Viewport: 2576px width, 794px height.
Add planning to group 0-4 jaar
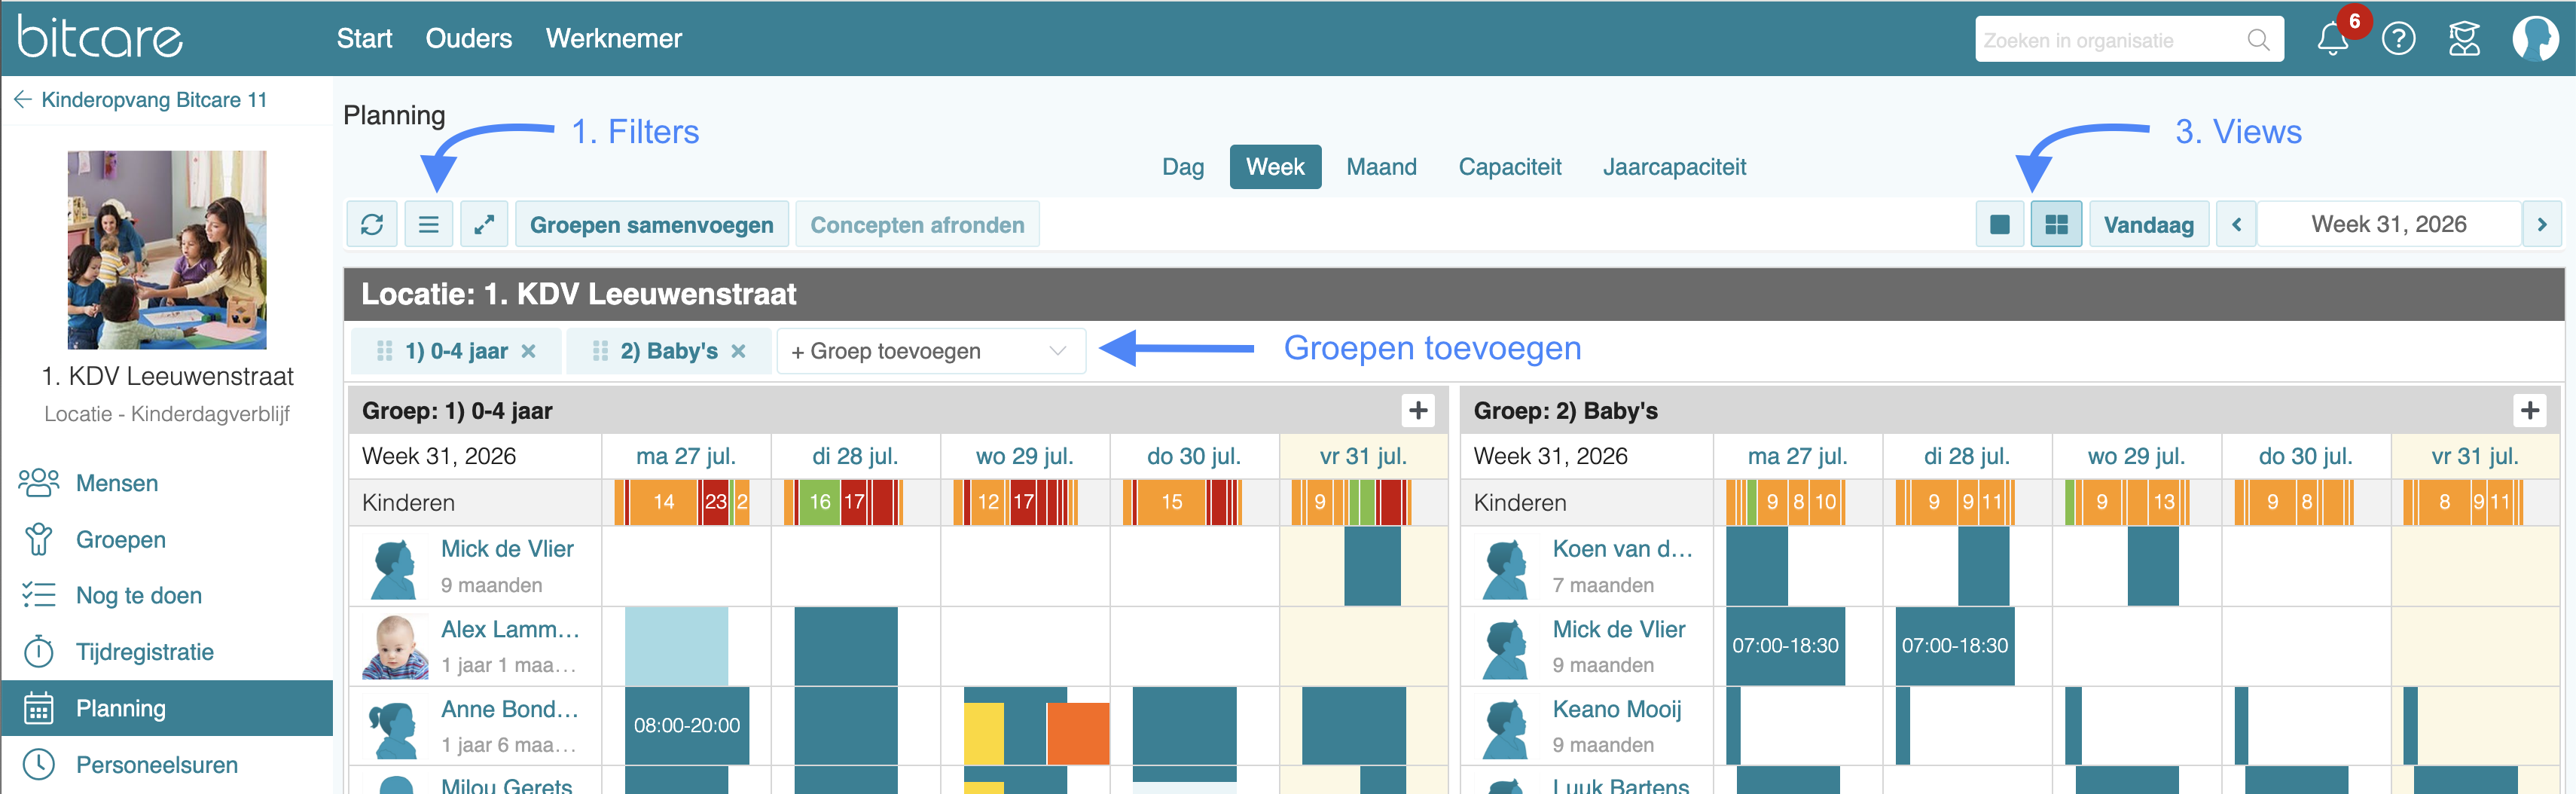tap(1417, 410)
